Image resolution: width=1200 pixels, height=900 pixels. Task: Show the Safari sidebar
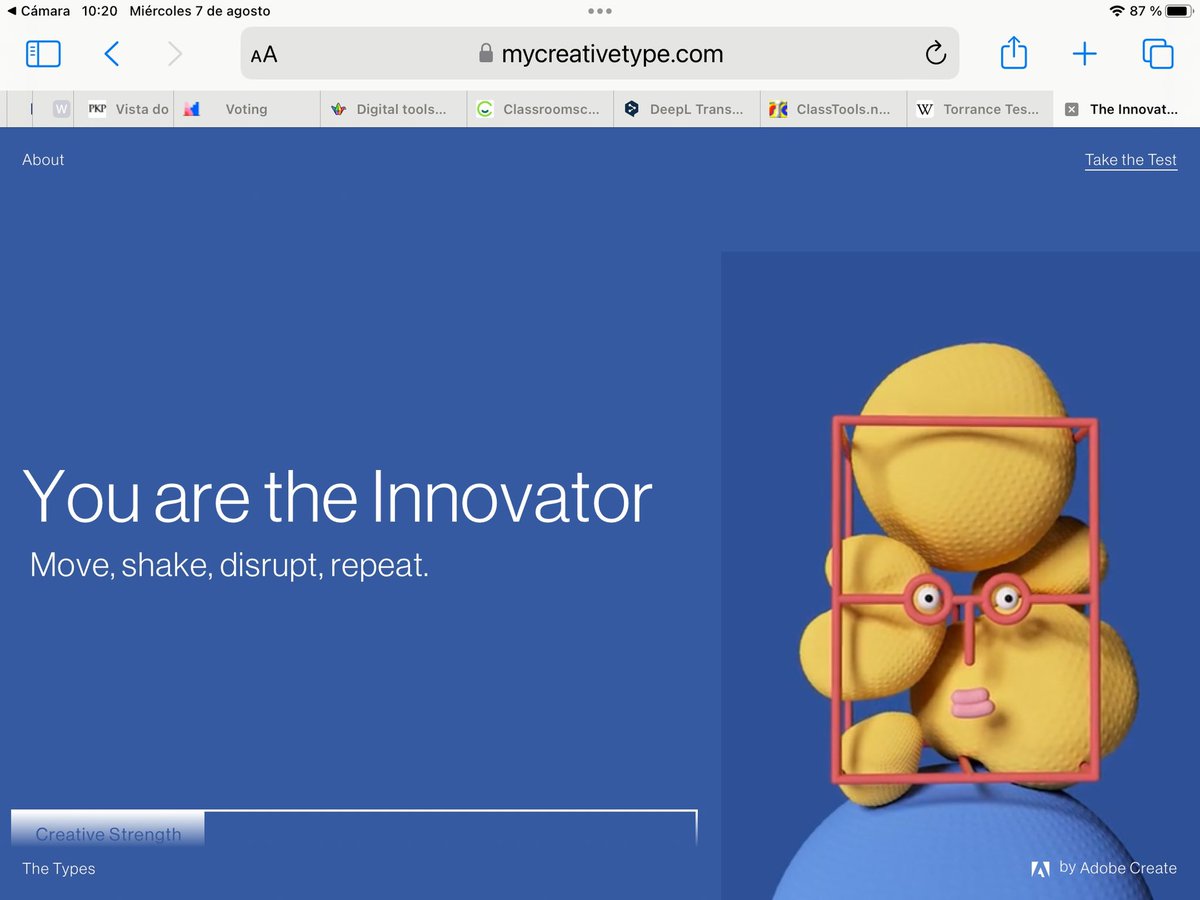(x=43, y=54)
